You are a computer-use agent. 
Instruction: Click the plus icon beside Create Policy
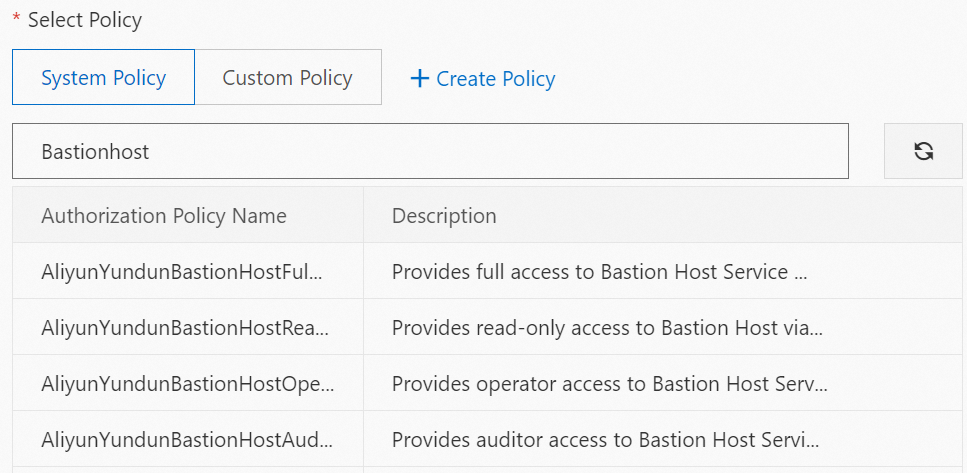coord(420,78)
